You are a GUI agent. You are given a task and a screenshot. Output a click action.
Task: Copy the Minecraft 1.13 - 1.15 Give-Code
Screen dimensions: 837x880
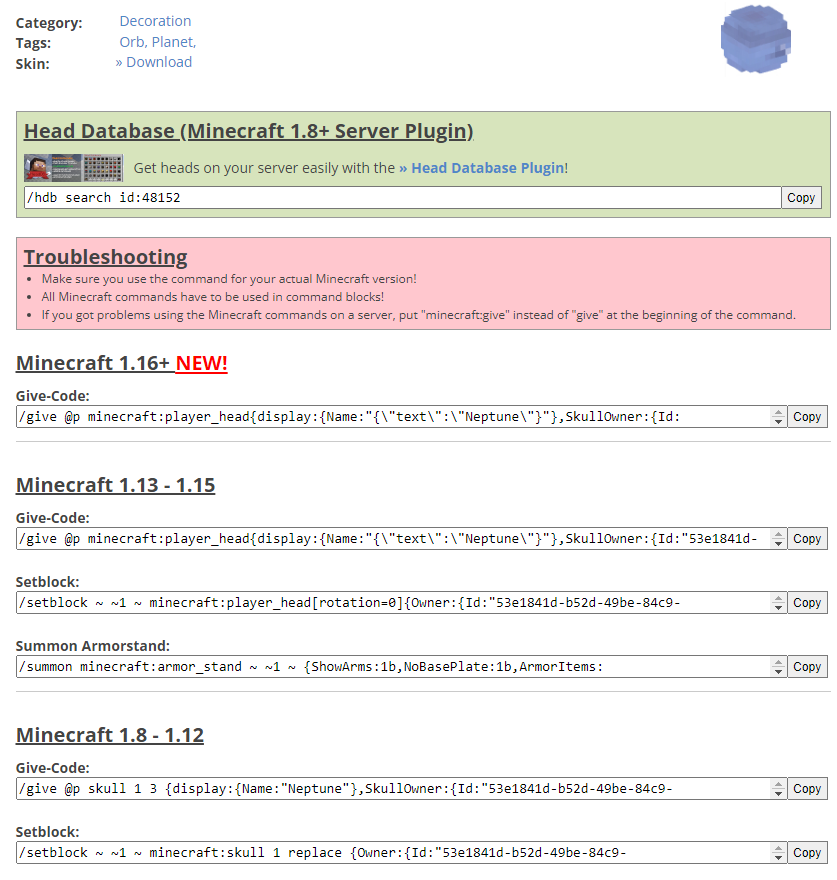tap(807, 538)
